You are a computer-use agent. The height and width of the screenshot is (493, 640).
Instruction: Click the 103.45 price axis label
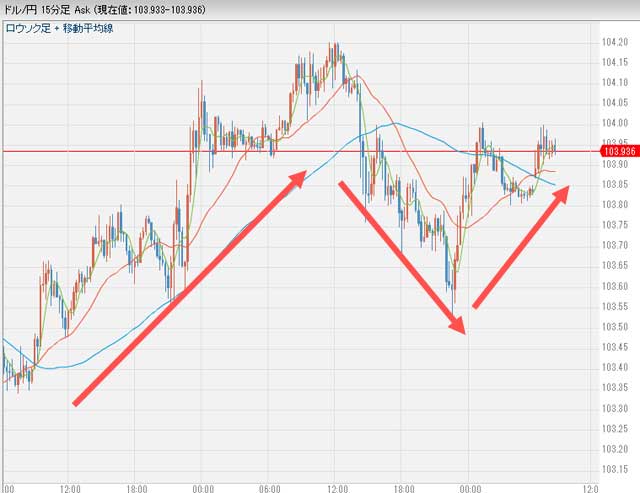click(x=615, y=347)
